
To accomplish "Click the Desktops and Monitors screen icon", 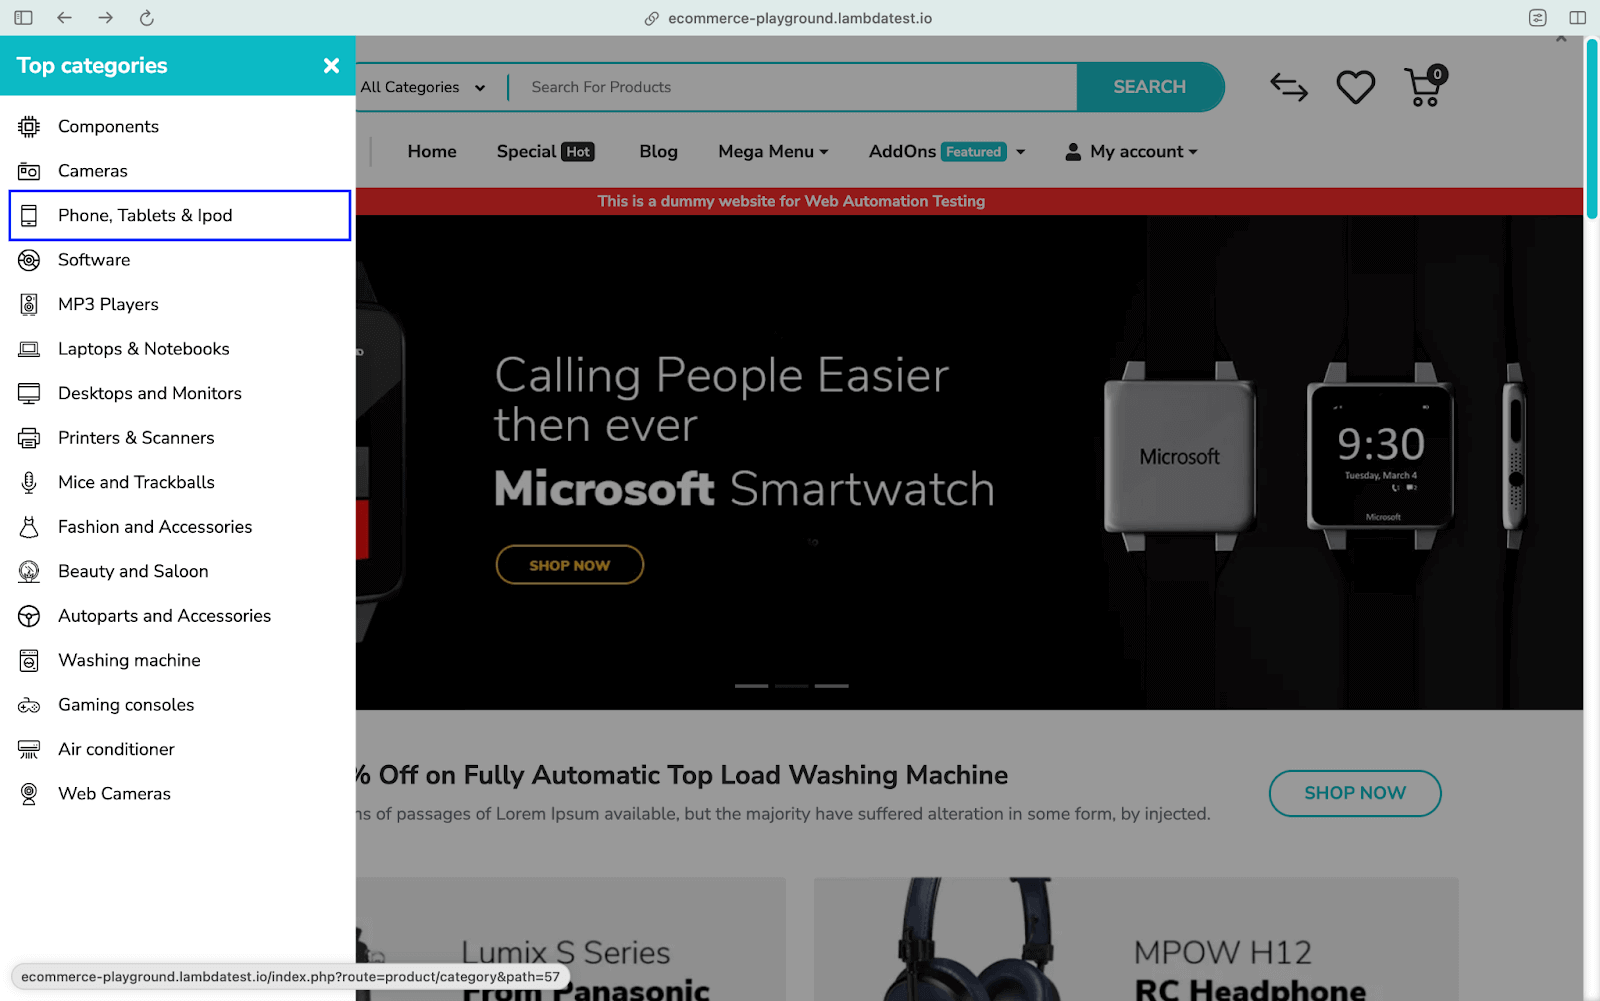I will click(29, 393).
